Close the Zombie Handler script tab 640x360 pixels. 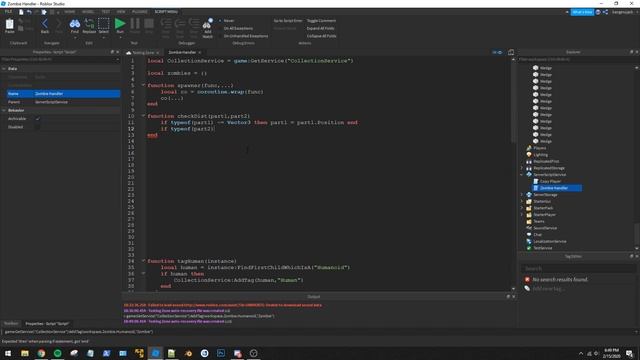point(200,52)
